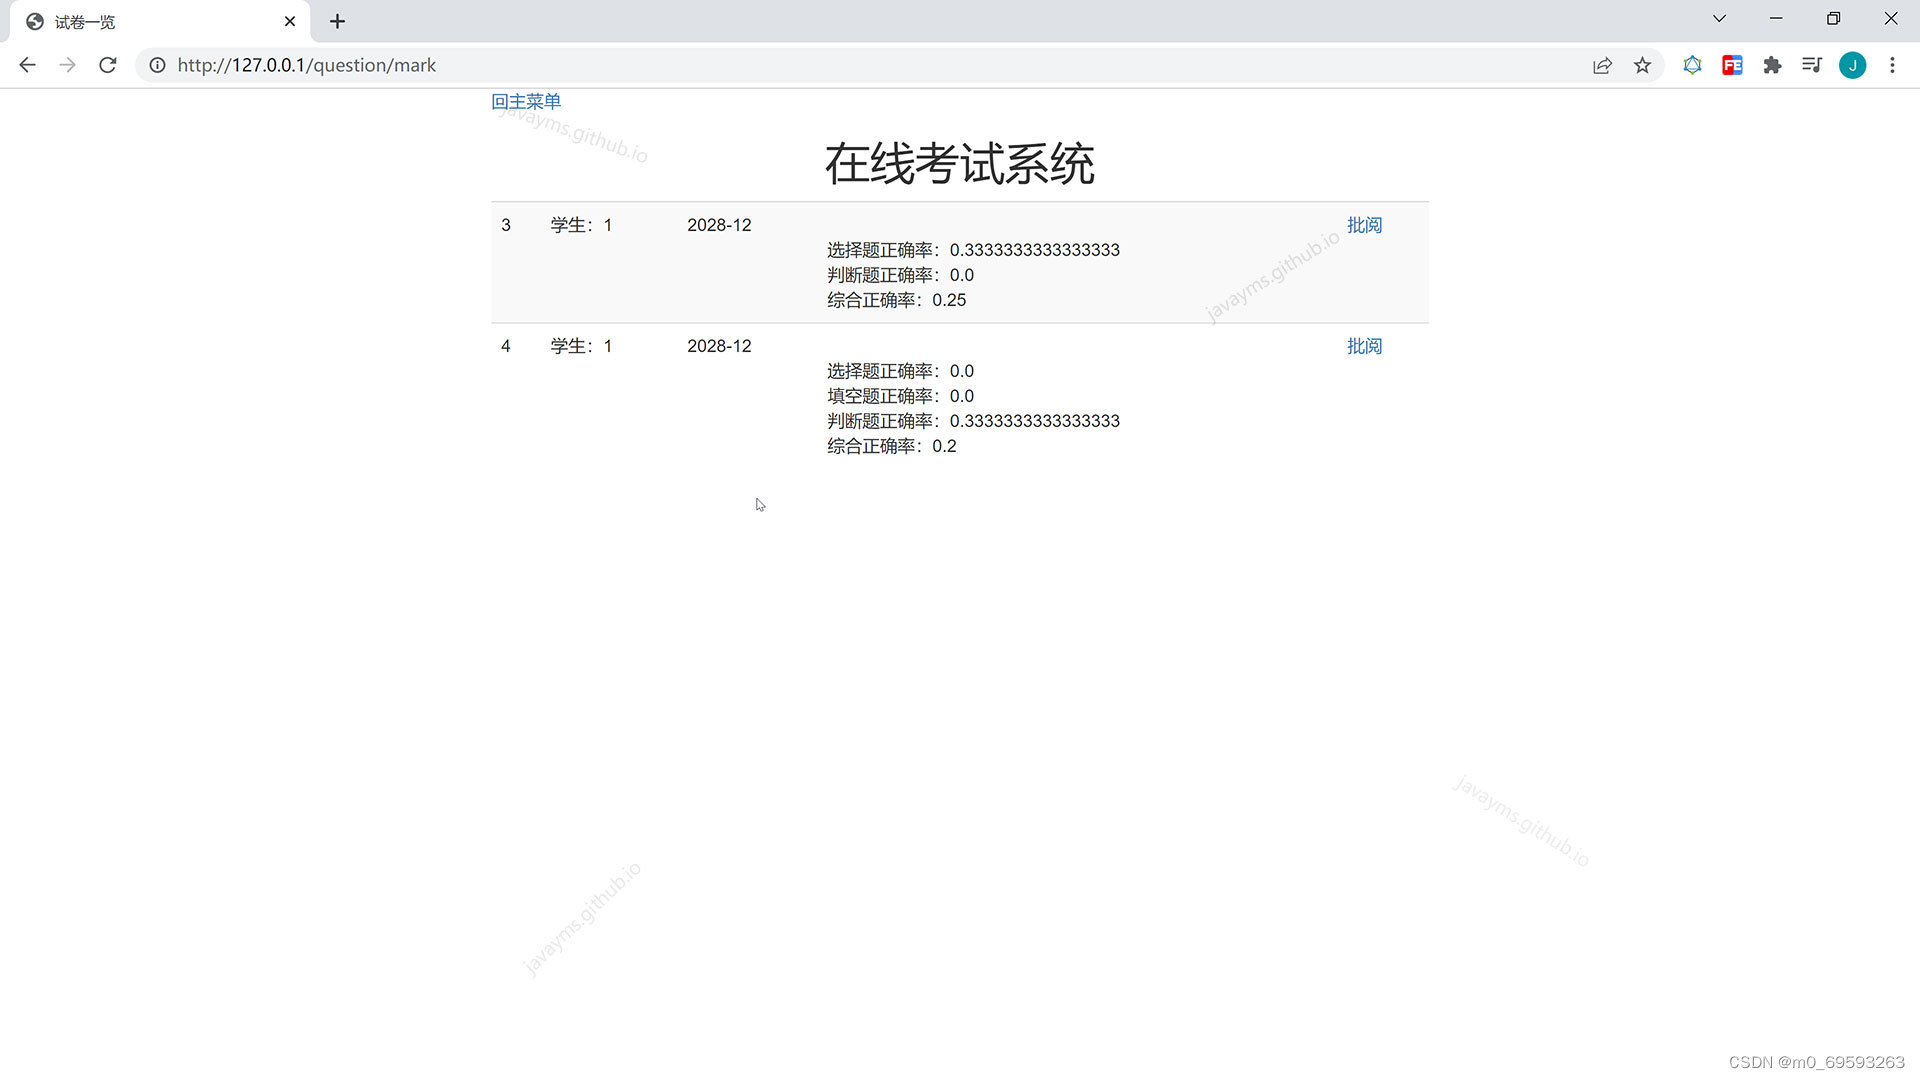1920x1080 pixels.
Task: Select the 试卷一览 browser tab
Action: 160,21
